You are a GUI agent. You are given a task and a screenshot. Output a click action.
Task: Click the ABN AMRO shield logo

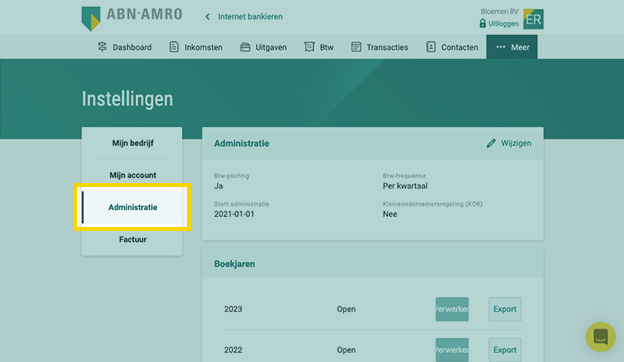point(91,18)
